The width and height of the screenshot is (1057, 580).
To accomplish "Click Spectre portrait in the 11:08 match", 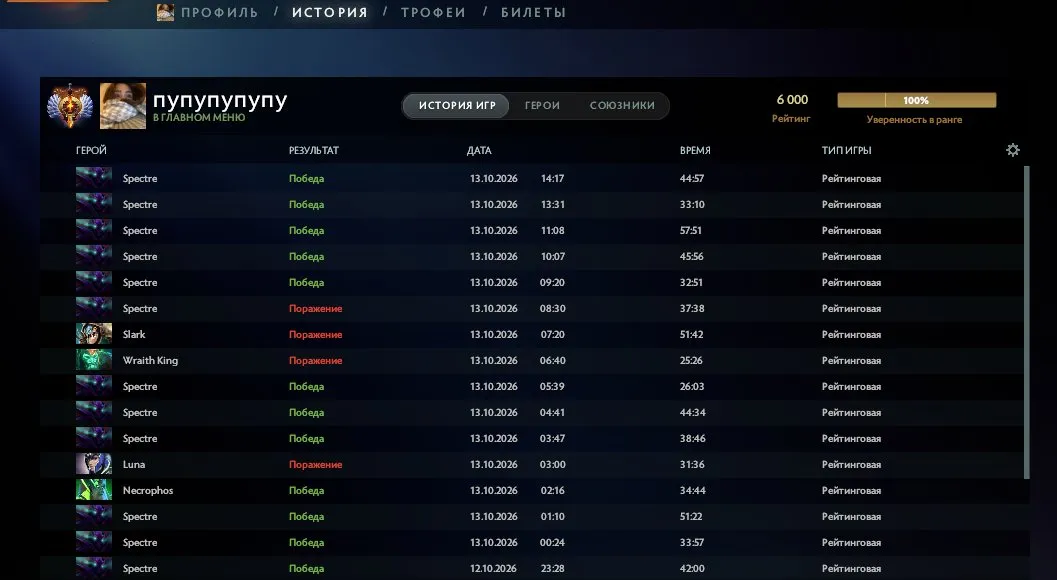I will [x=94, y=230].
